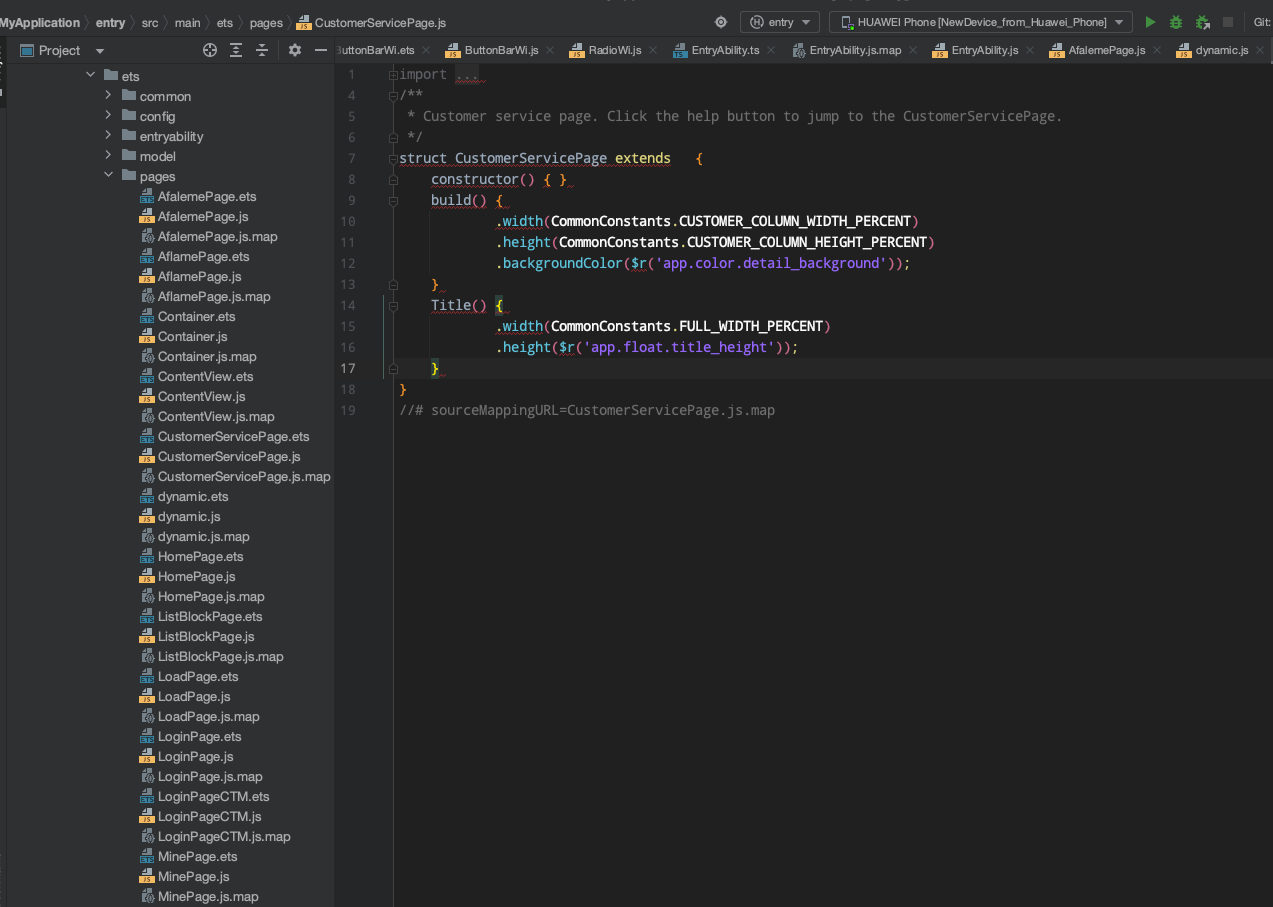Expand the config folder arrow
Screen dimensions: 1273x907
coord(108,116)
